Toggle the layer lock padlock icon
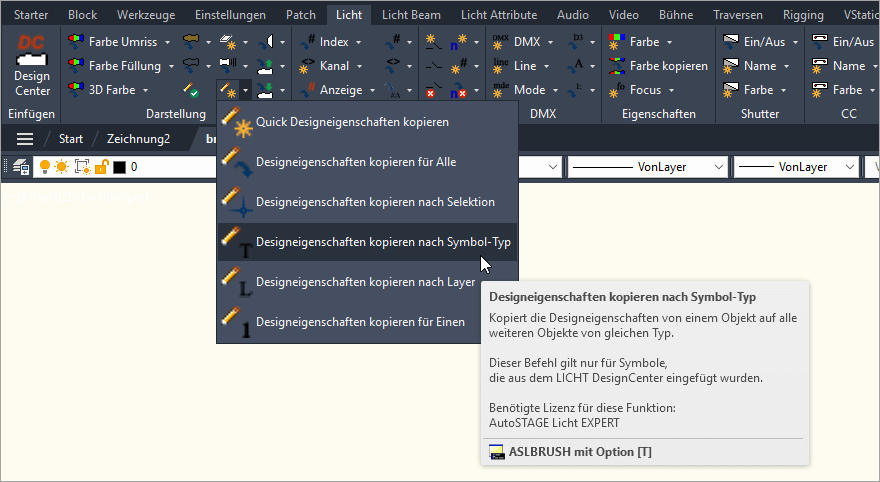This screenshot has width=880, height=482. [x=101, y=167]
